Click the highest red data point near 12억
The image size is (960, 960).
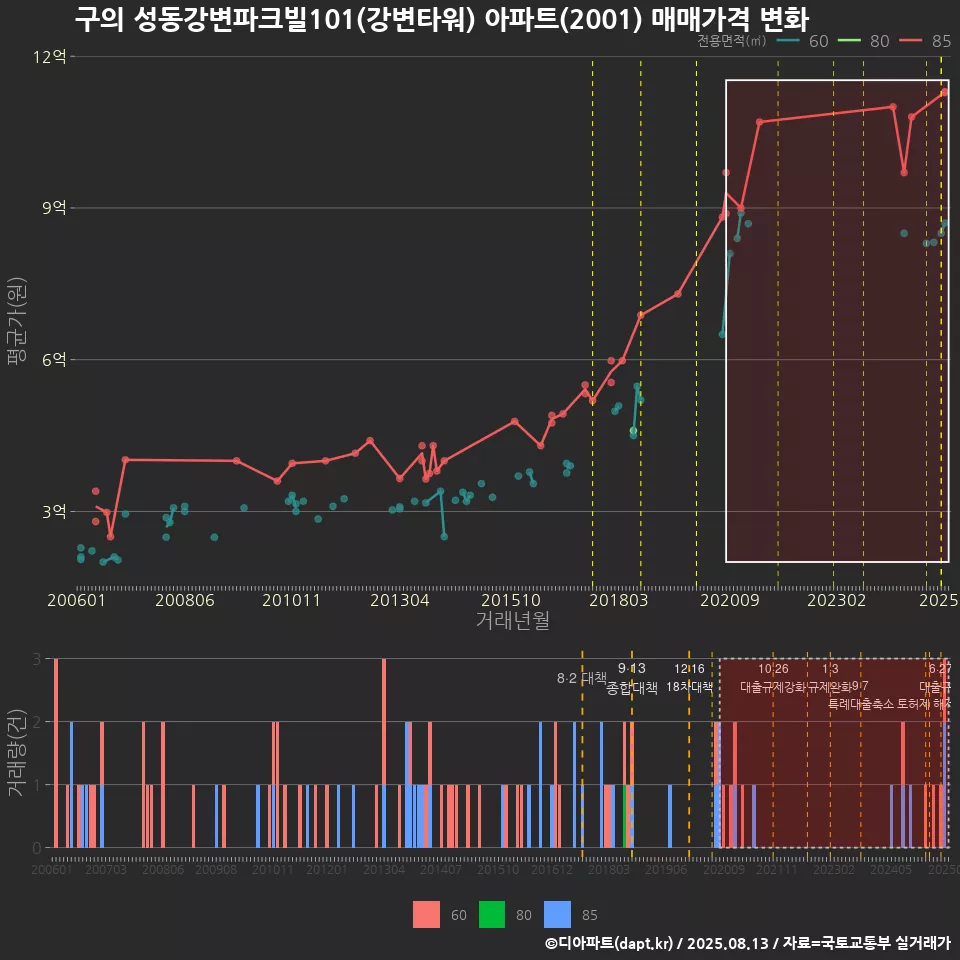point(945,92)
